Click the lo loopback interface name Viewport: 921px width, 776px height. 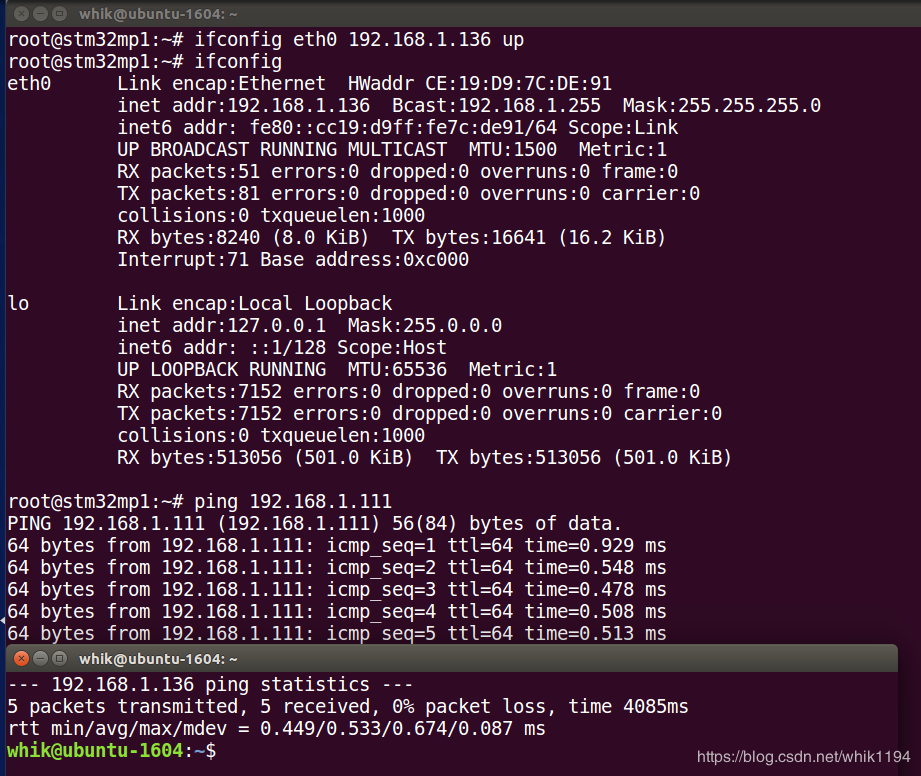18,304
